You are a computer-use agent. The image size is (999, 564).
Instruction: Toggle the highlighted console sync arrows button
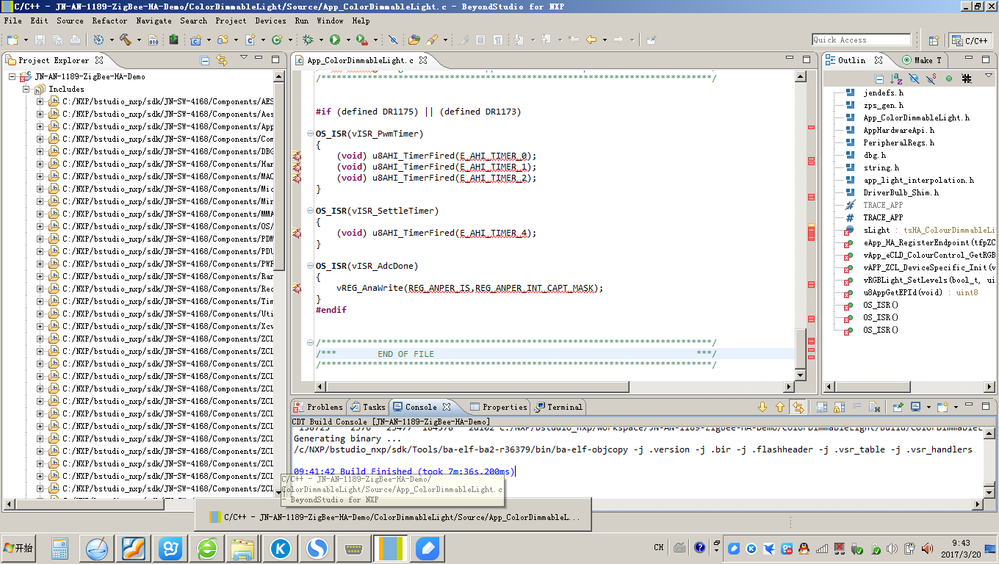point(798,407)
